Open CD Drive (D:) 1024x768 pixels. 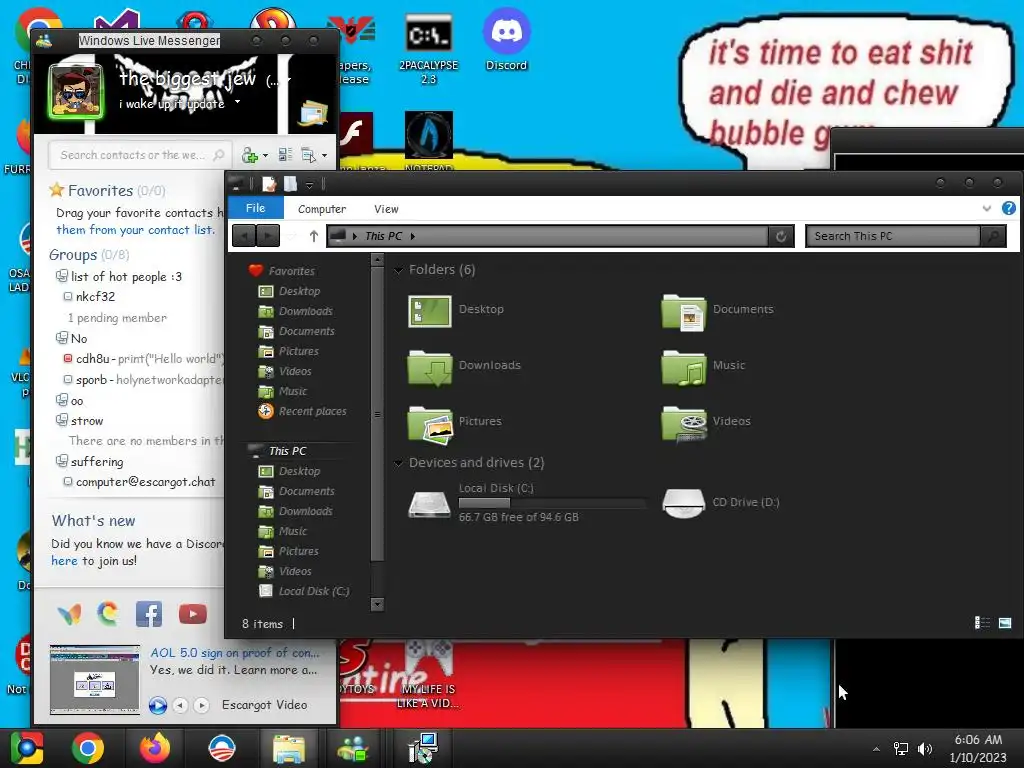[720, 502]
